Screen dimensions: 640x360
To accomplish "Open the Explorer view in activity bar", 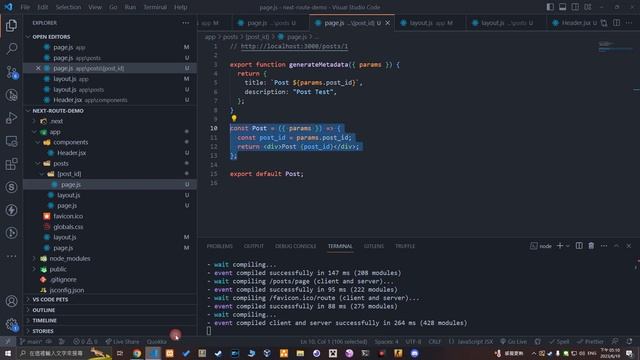I will pyautogui.click(x=11, y=25).
